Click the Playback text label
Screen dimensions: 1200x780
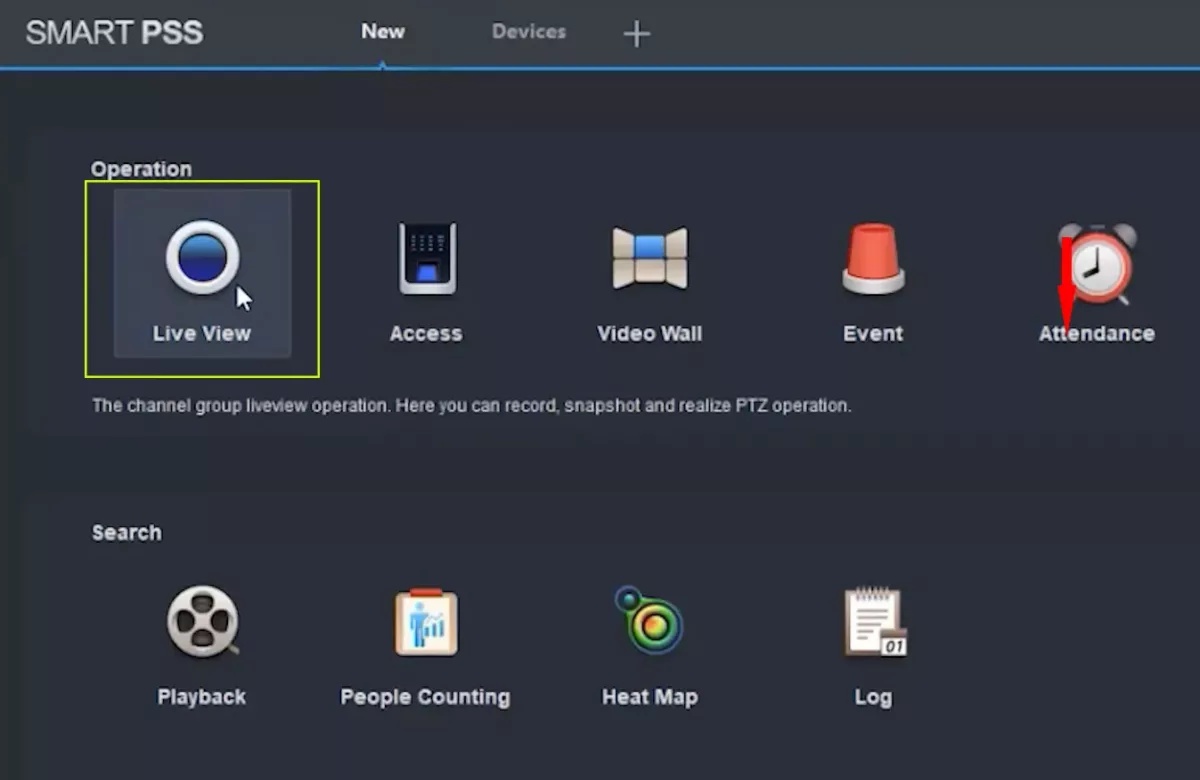tap(202, 697)
